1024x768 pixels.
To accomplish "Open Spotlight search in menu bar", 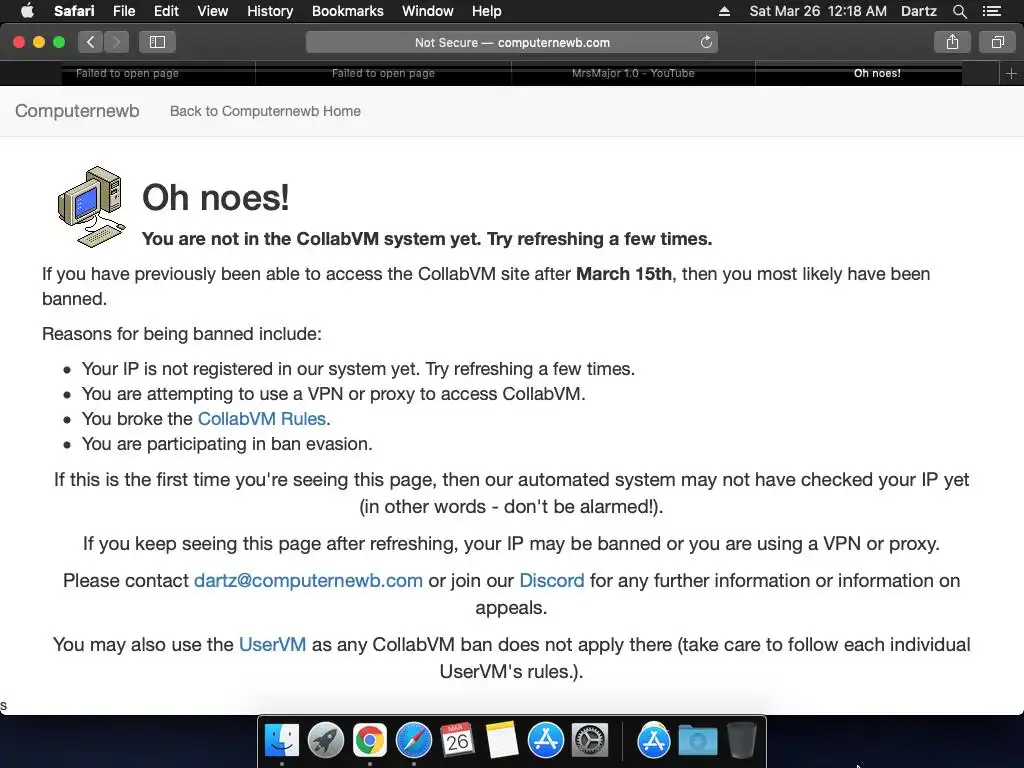I will pos(959,11).
